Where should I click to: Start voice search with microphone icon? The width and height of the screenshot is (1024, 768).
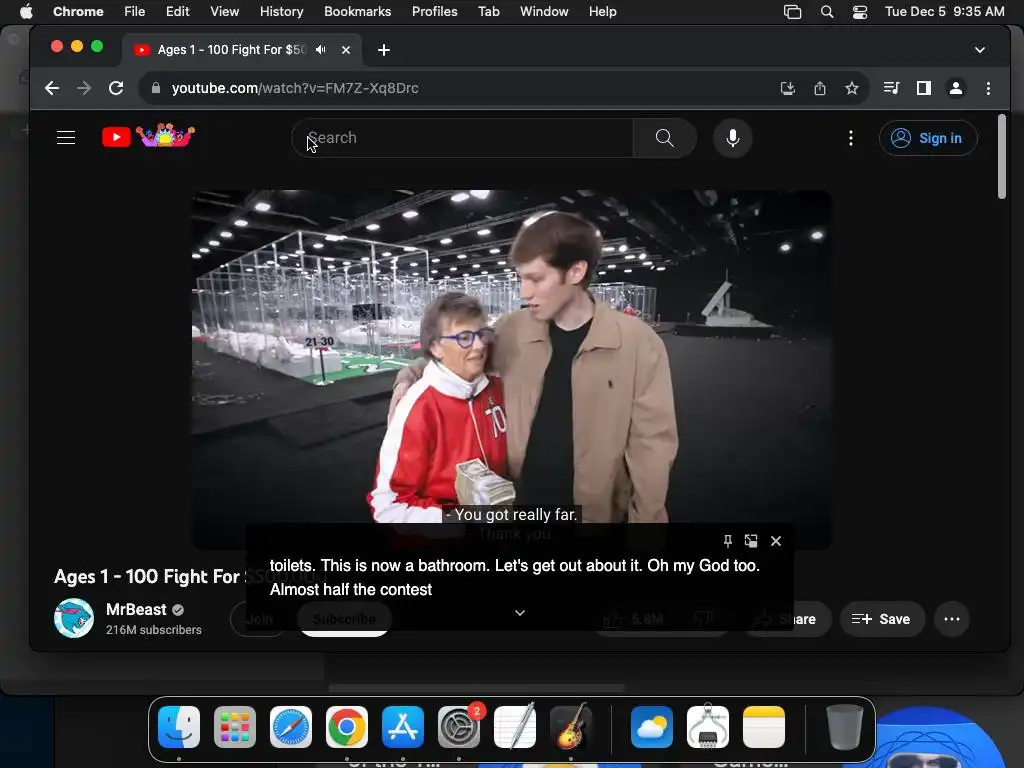point(733,138)
